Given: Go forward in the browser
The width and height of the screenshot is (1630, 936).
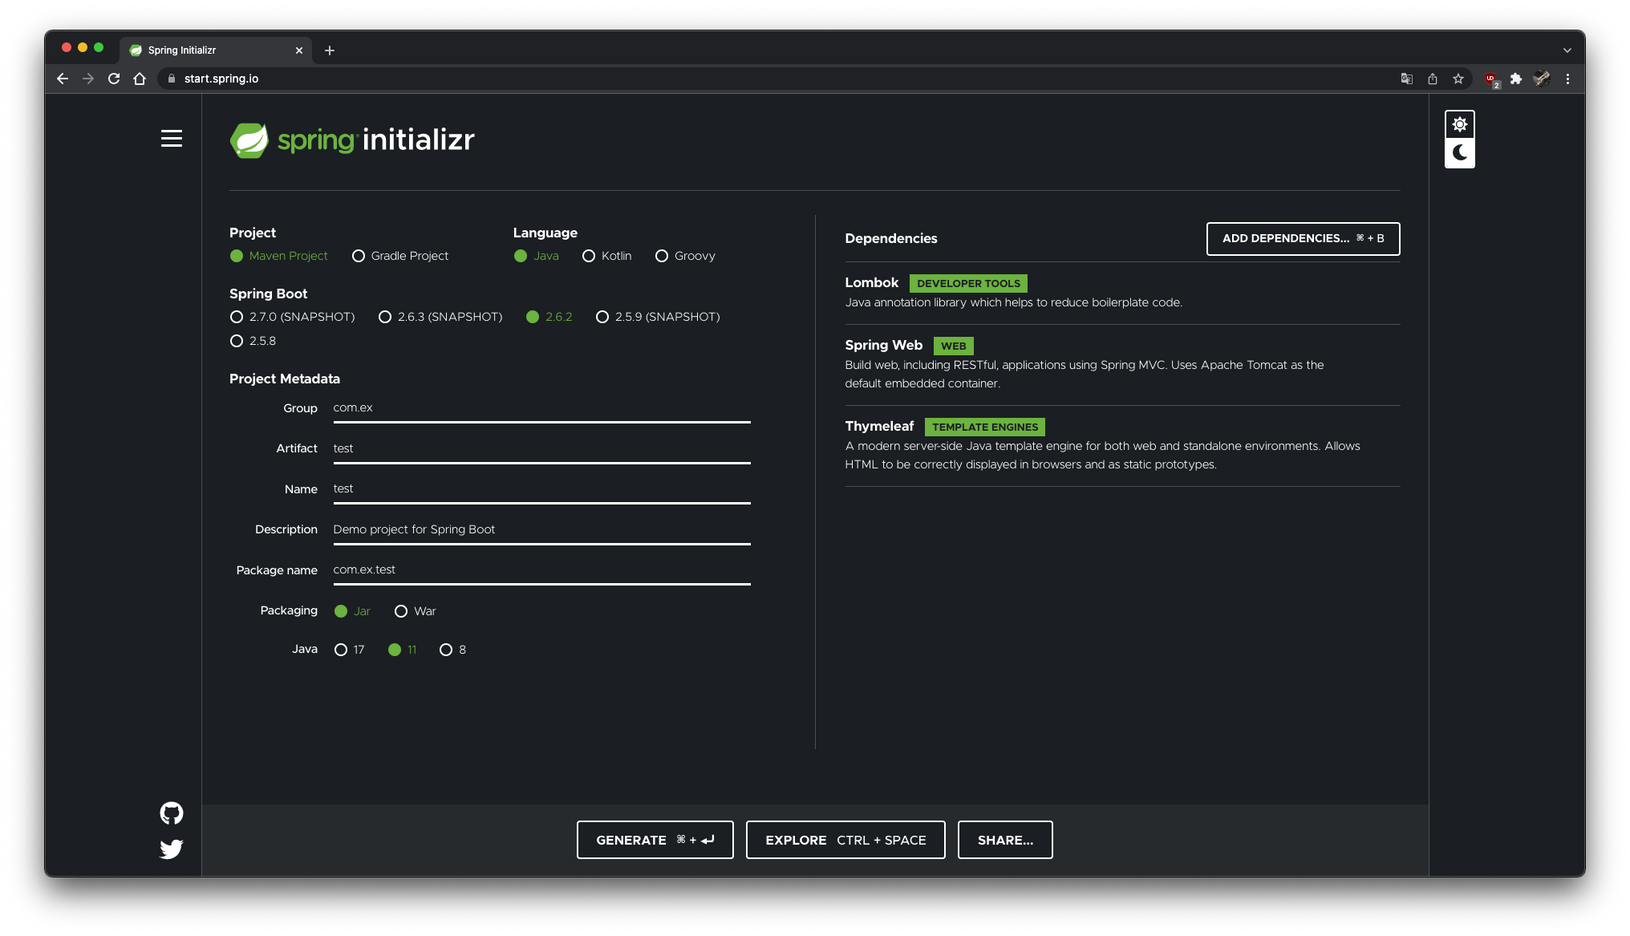Looking at the screenshot, I should coord(88,79).
